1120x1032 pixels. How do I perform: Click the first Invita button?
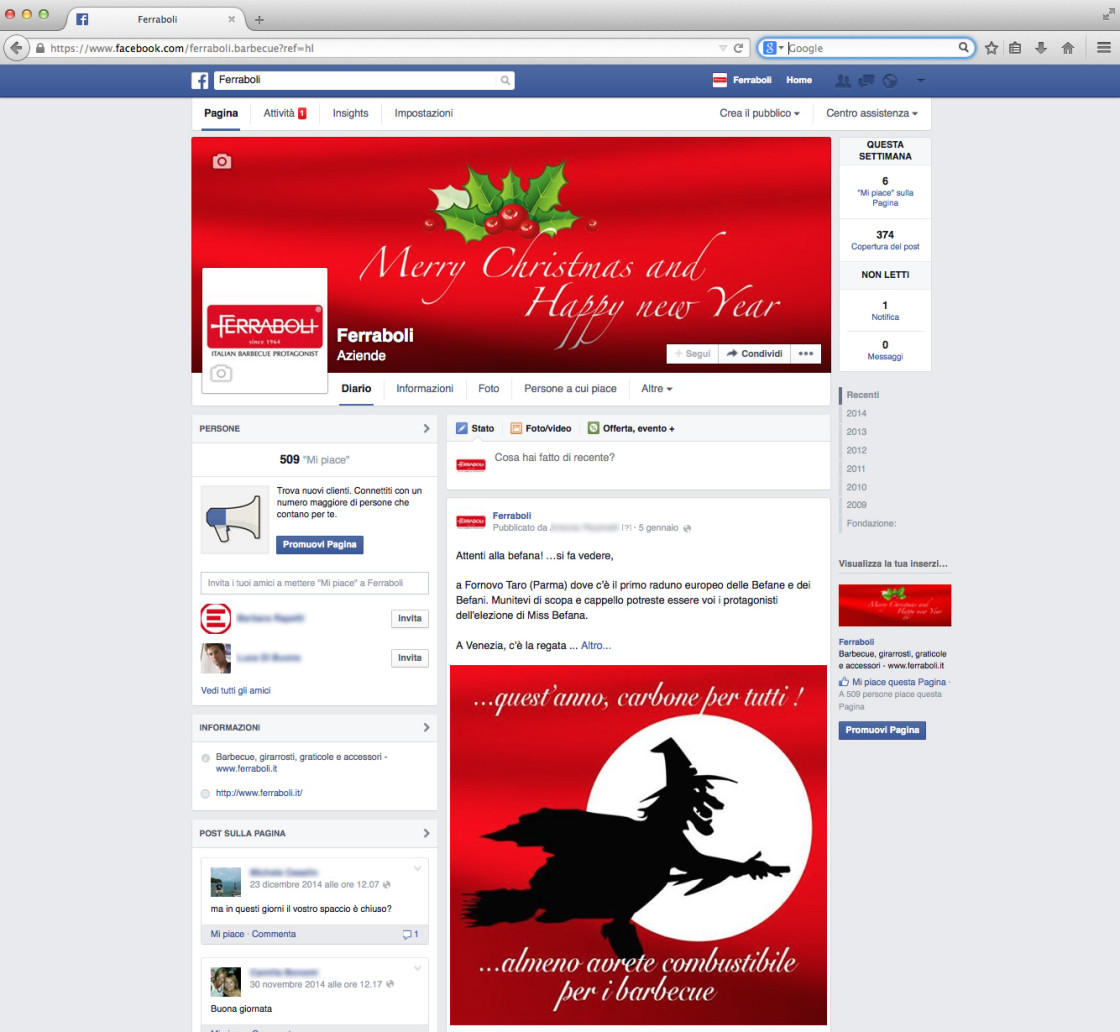pyautogui.click(x=409, y=618)
